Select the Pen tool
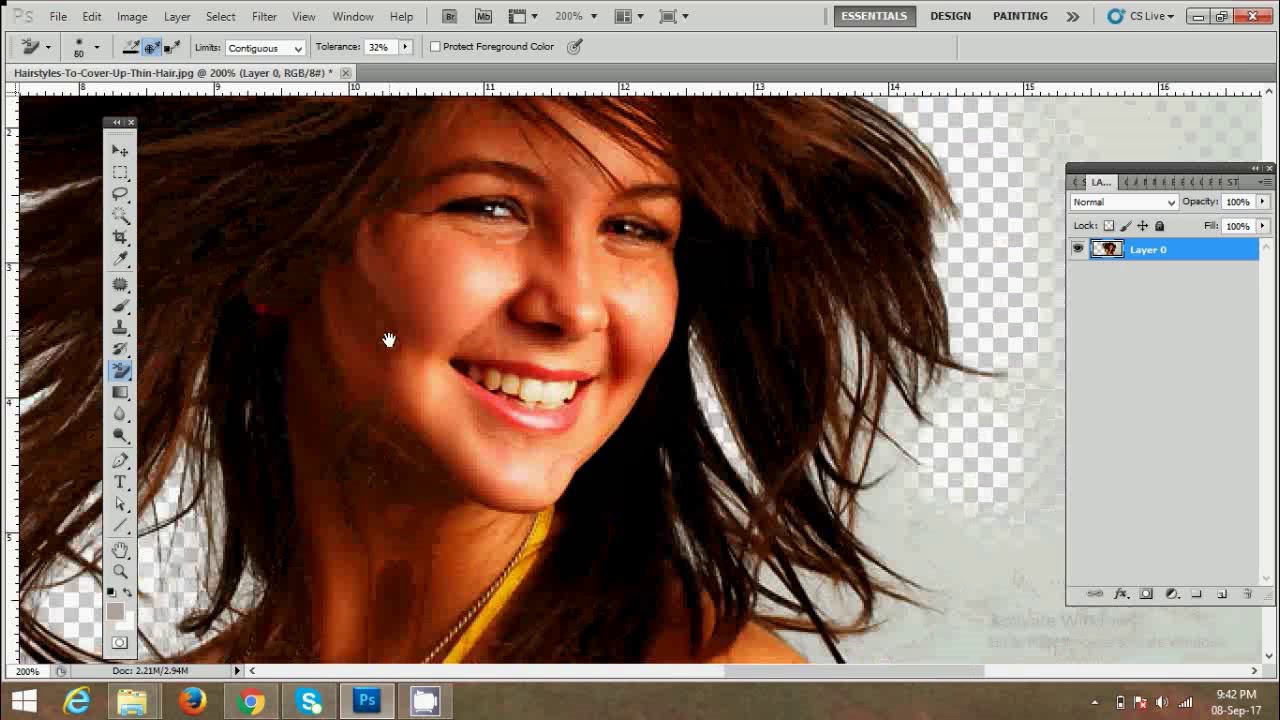 [x=120, y=461]
